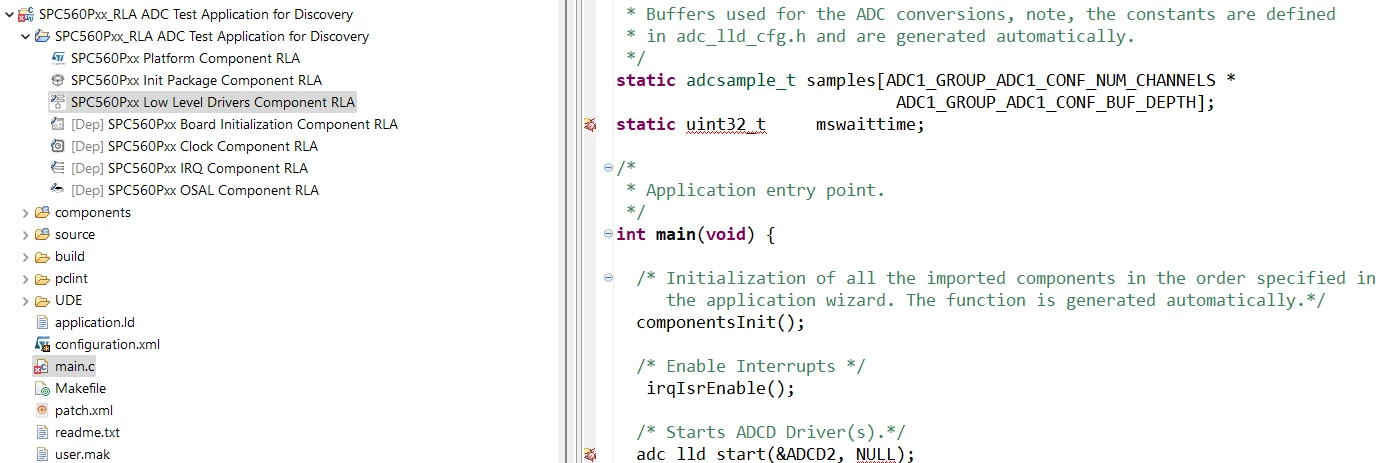This screenshot has width=1387, height=463.
Task: Select the source folder label
Action: pos(75,234)
